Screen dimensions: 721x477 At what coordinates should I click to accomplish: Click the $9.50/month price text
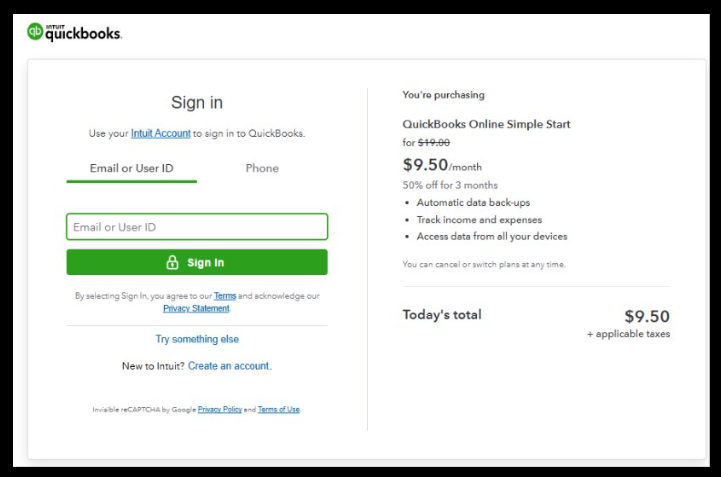point(442,166)
